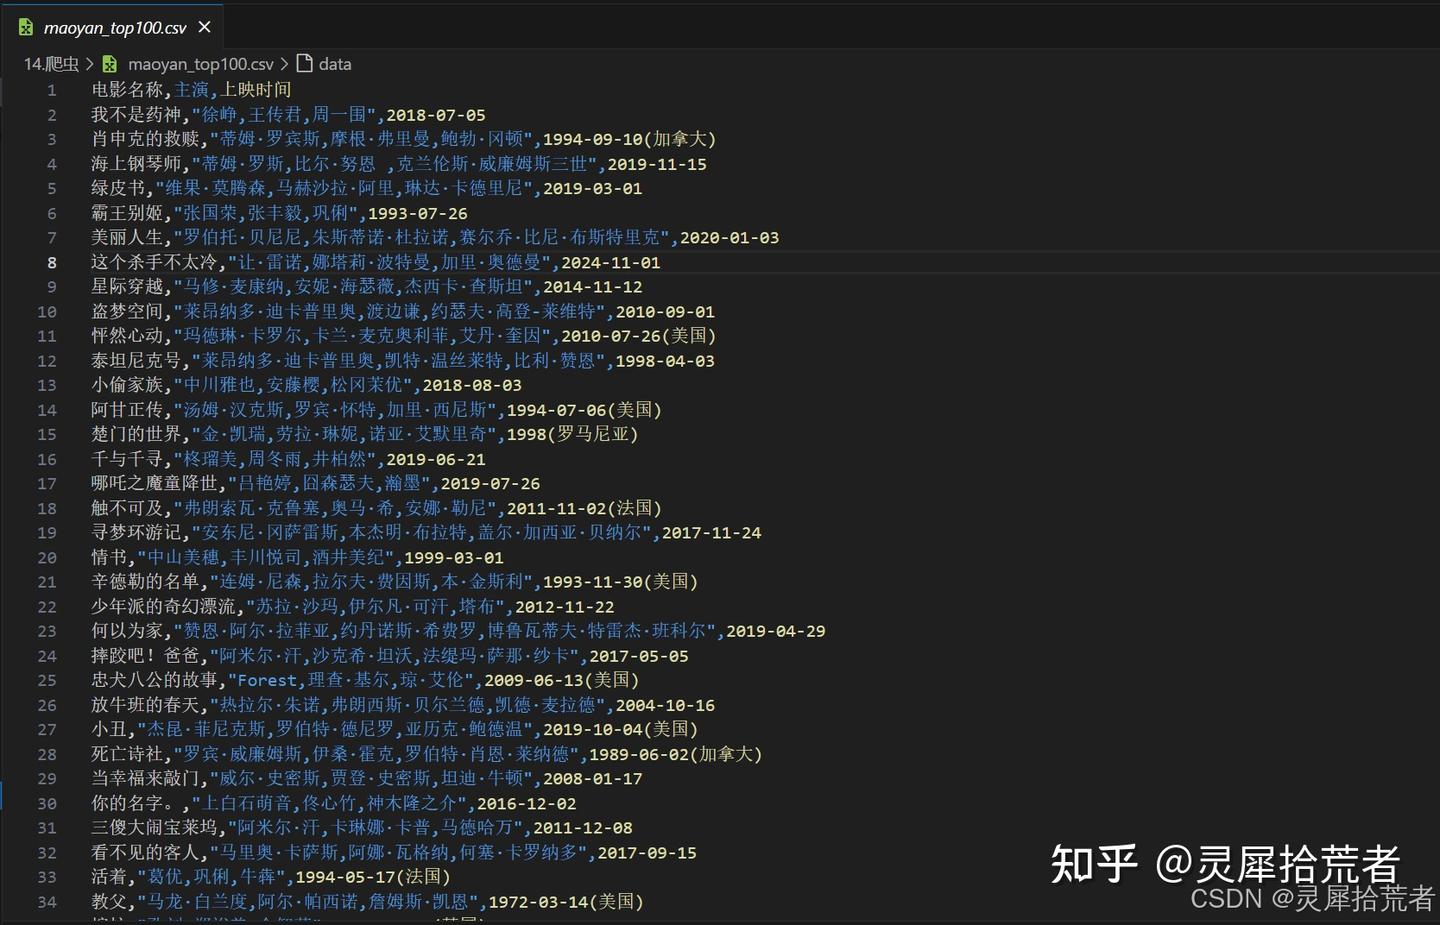Click the chevron after 14.爬虫 breadcrumb
This screenshot has height=925, width=1440.
(89, 63)
